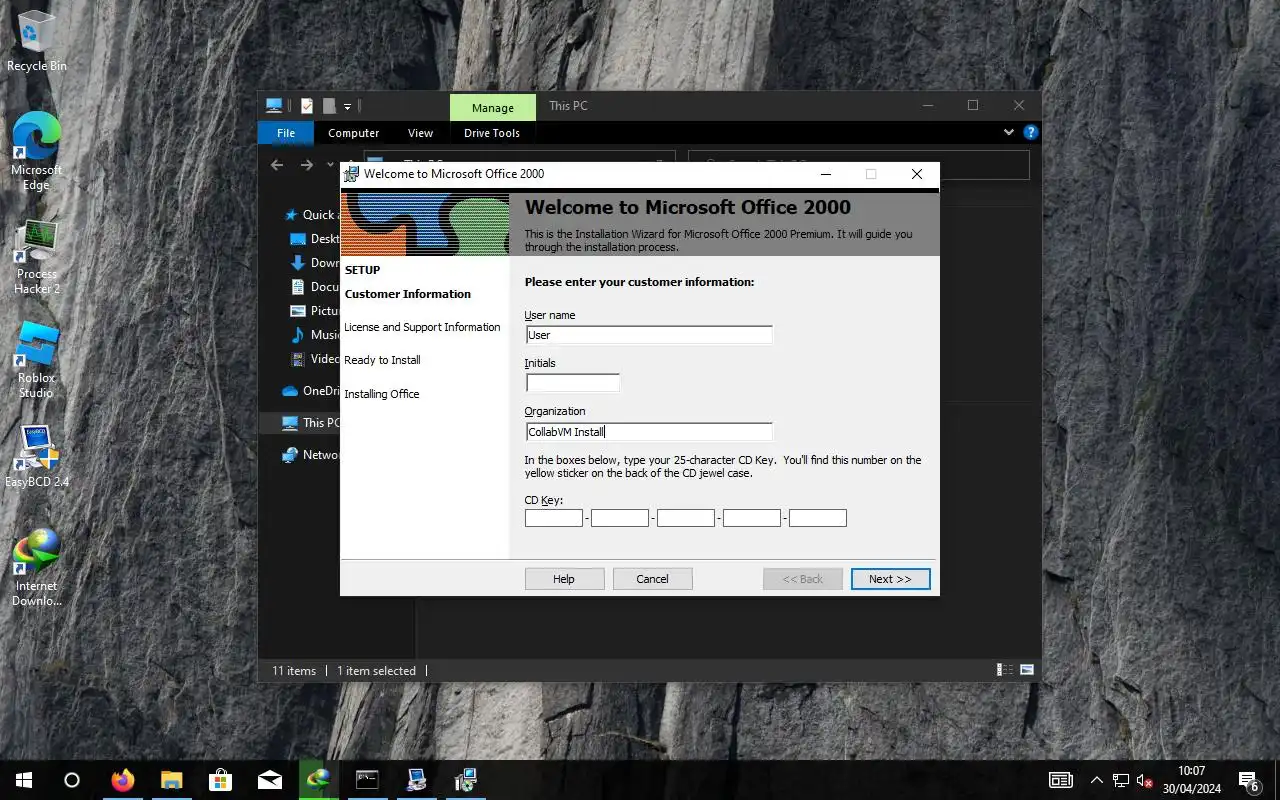Select Downloads in Explorer sidebar
The height and width of the screenshot is (800, 1280).
tap(314, 263)
